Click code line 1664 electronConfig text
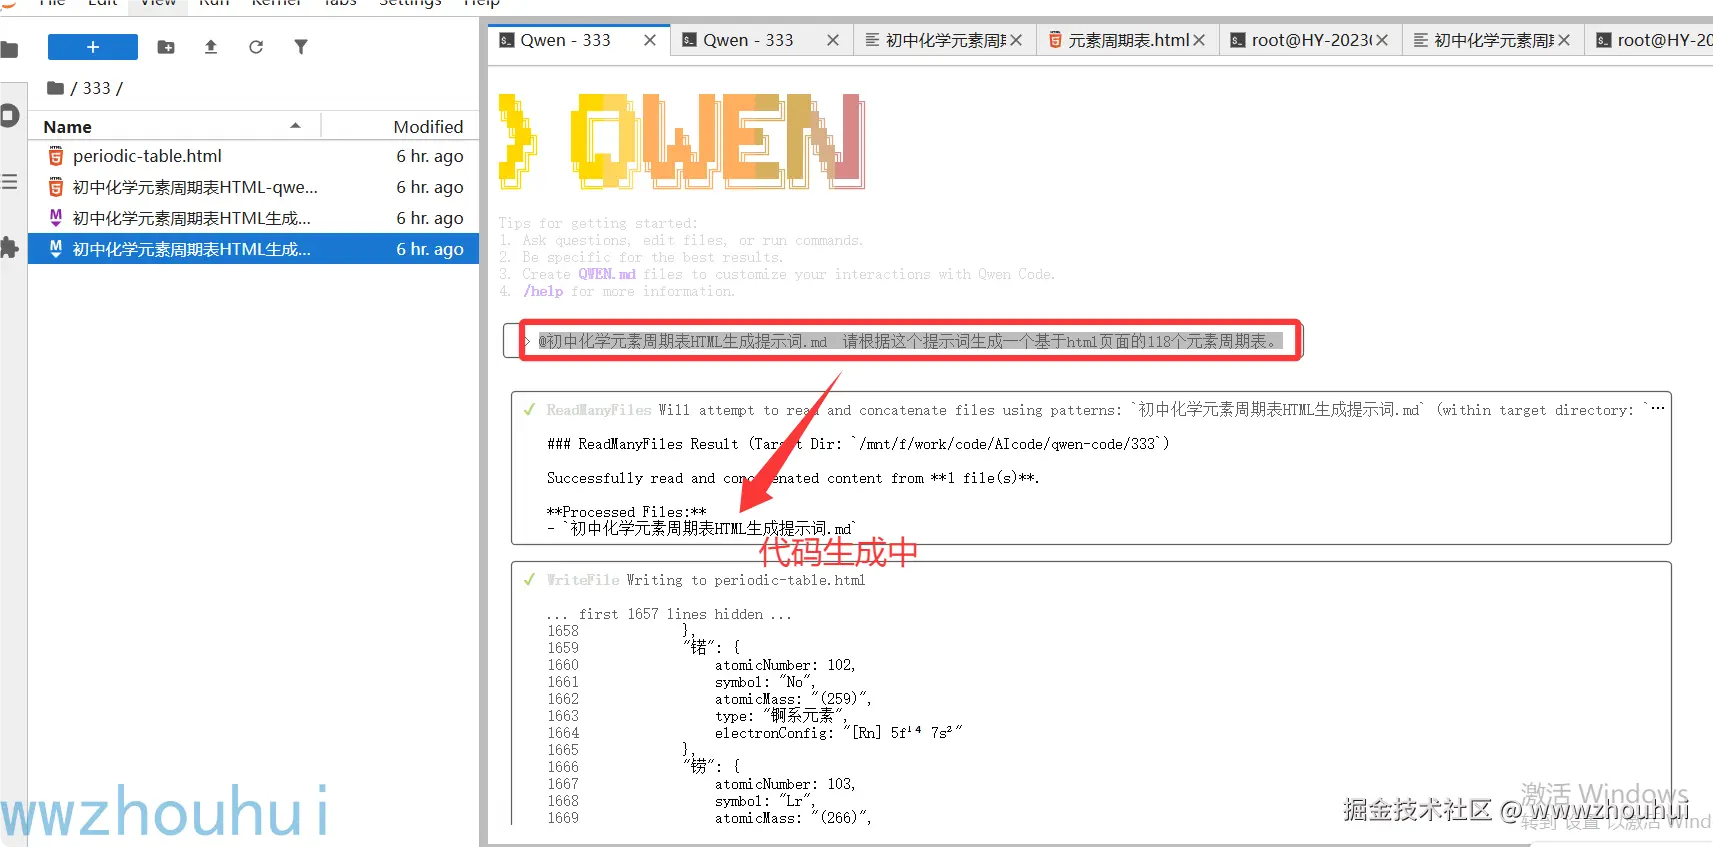This screenshot has height=847, width=1713. [838, 733]
